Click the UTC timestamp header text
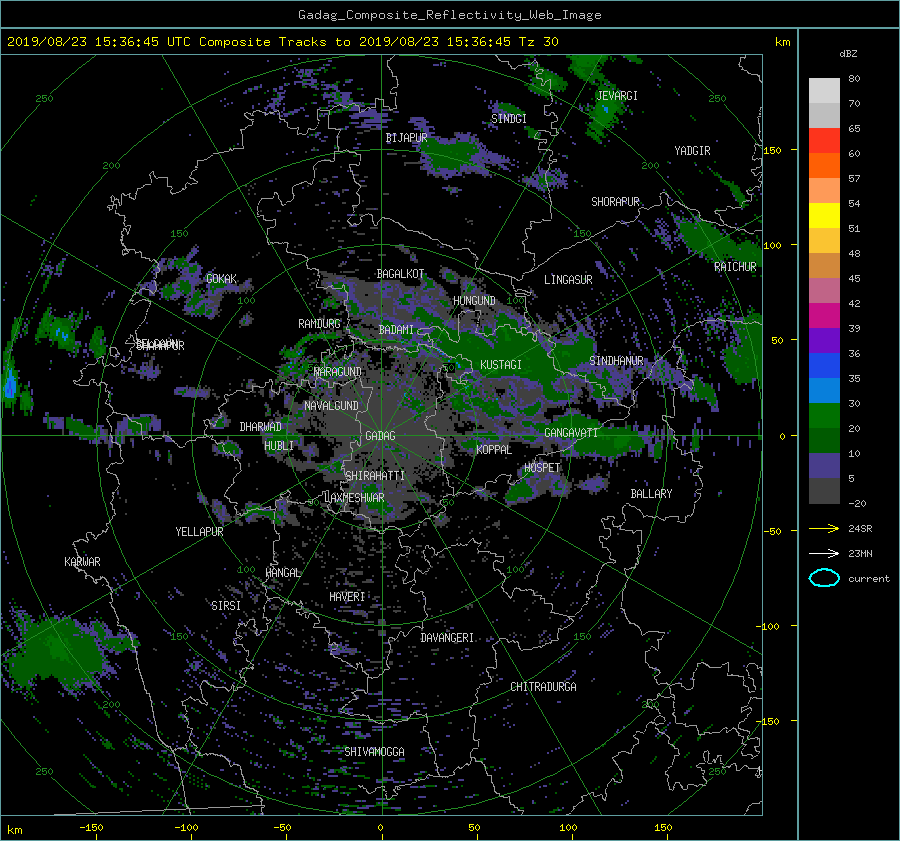 tap(282, 42)
